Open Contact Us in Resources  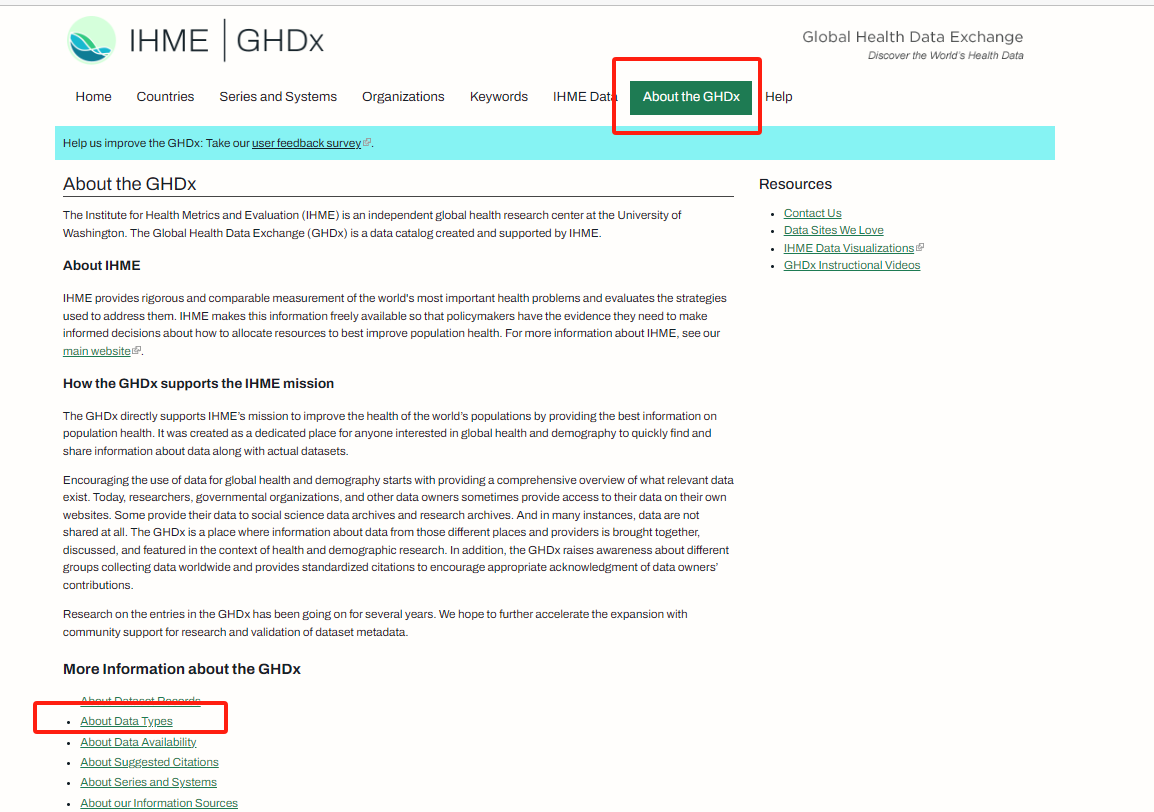click(x=813, y=213)
